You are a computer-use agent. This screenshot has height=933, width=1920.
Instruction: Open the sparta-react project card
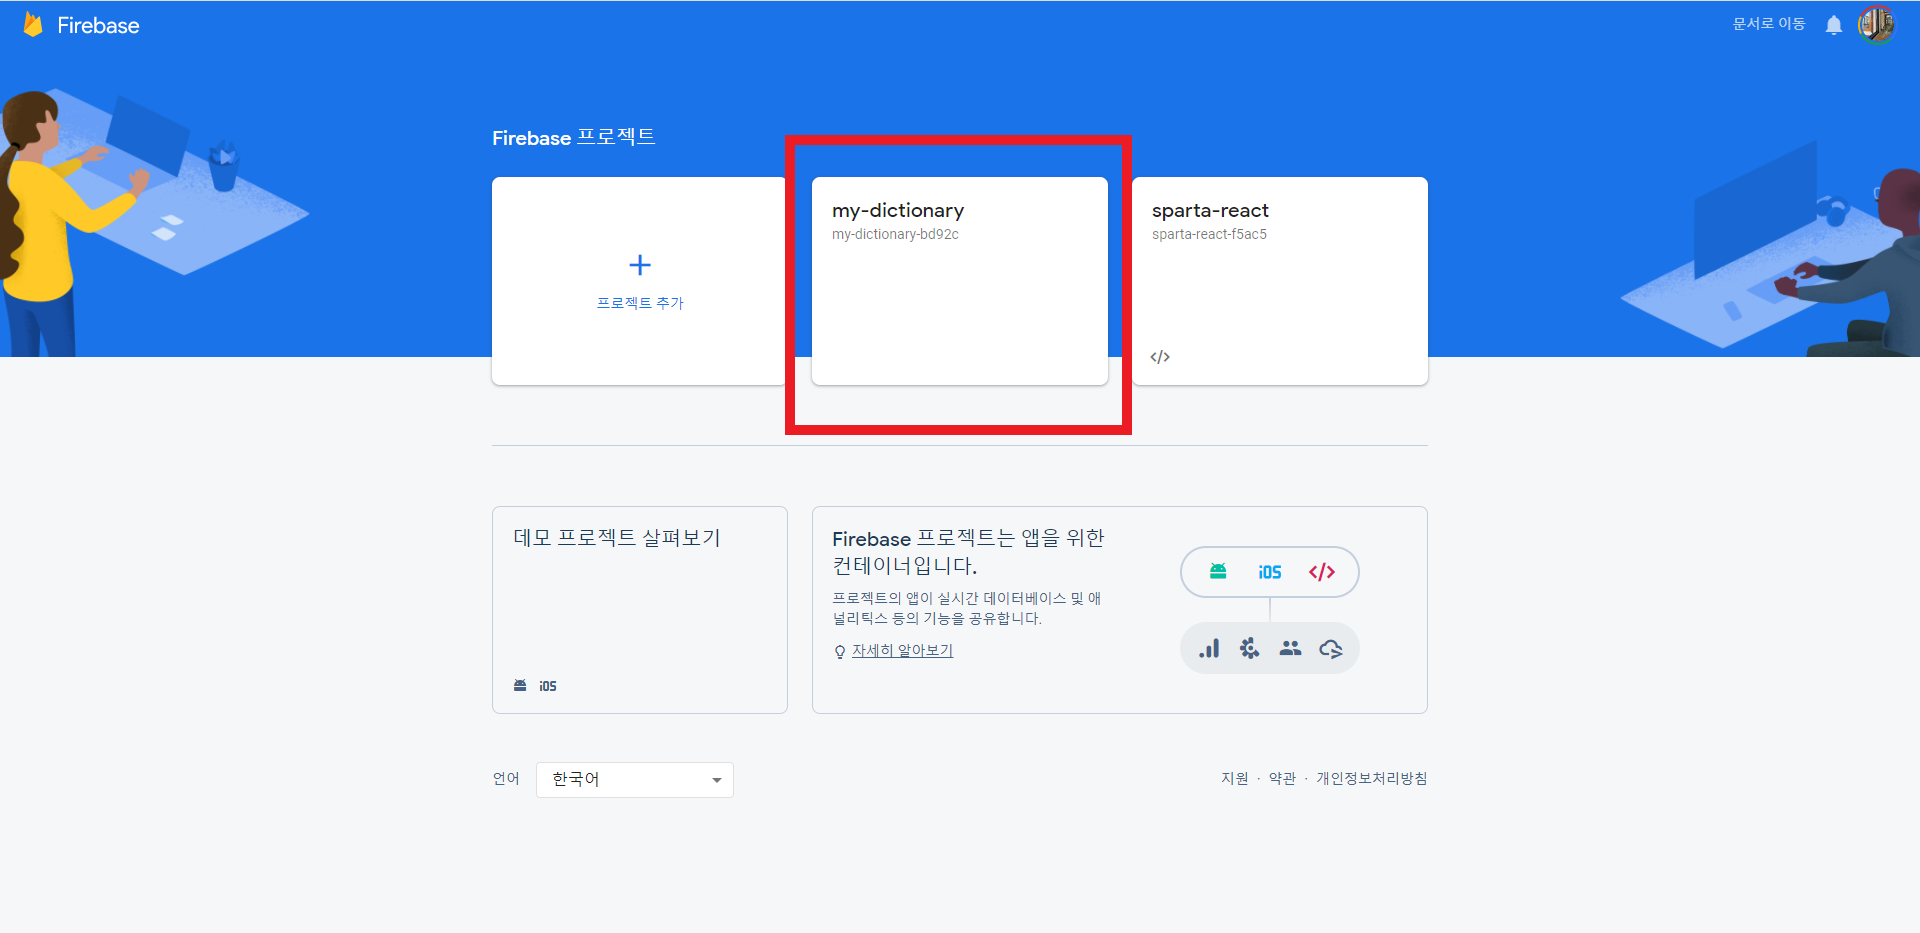point(1280,281)
